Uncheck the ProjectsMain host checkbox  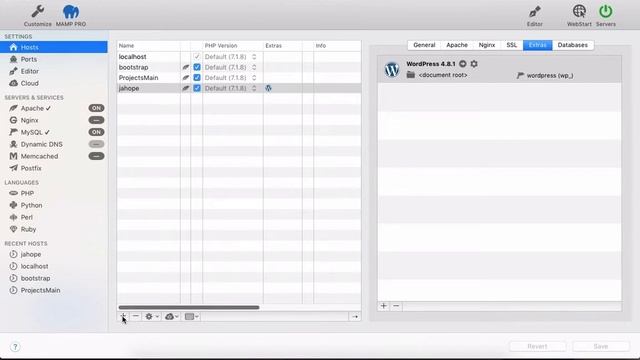(x=197, y=78)
